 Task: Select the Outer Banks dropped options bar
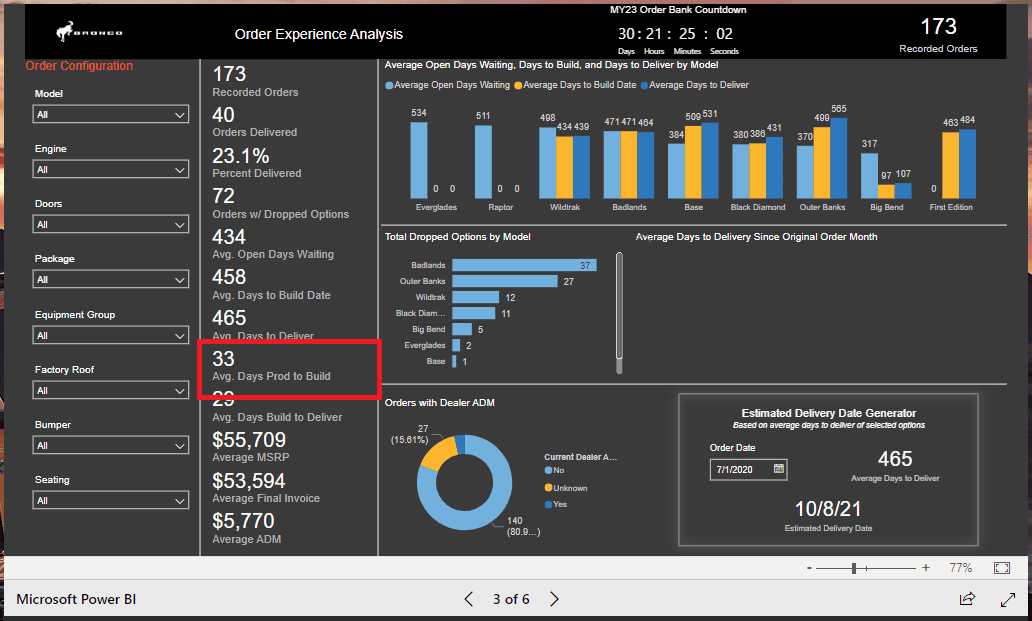[505, 281]
